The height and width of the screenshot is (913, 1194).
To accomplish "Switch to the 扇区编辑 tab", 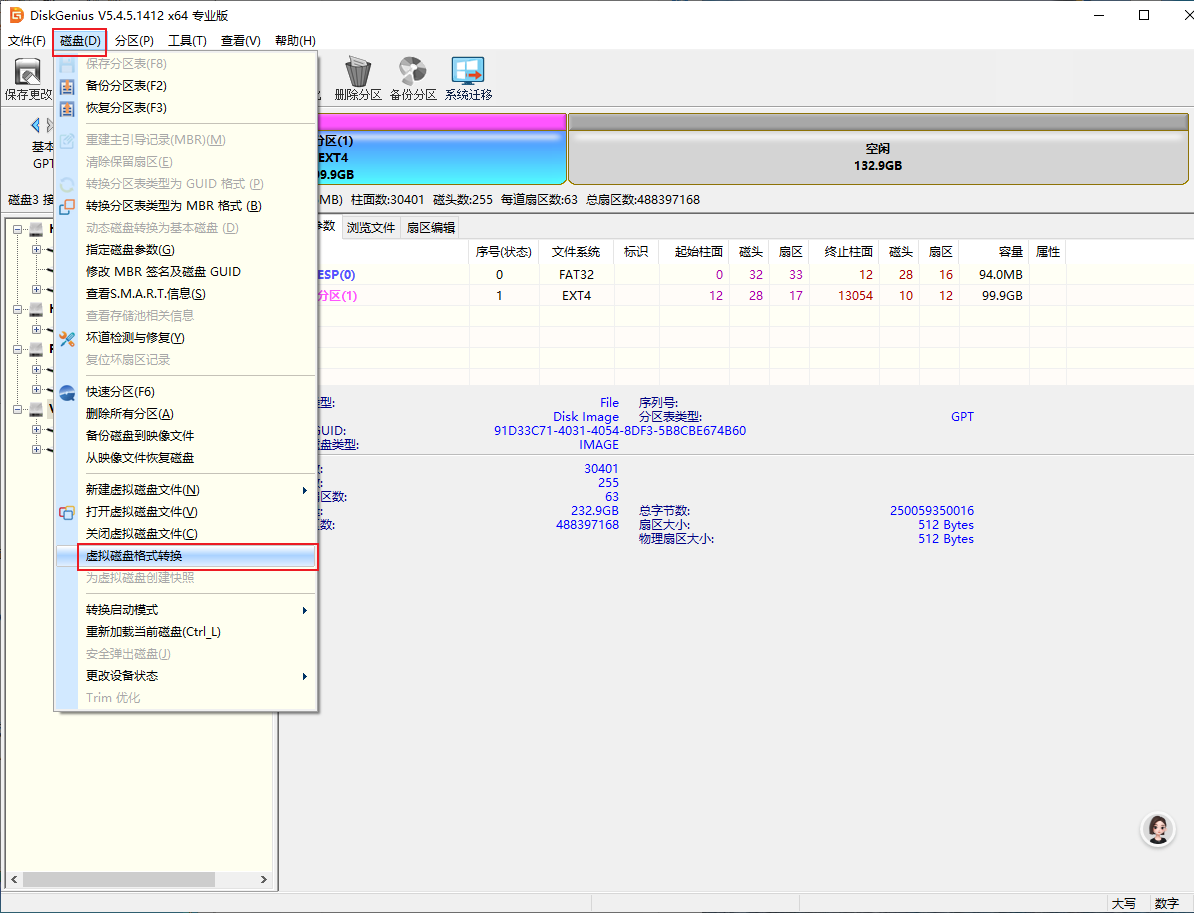I will point(431,228).
